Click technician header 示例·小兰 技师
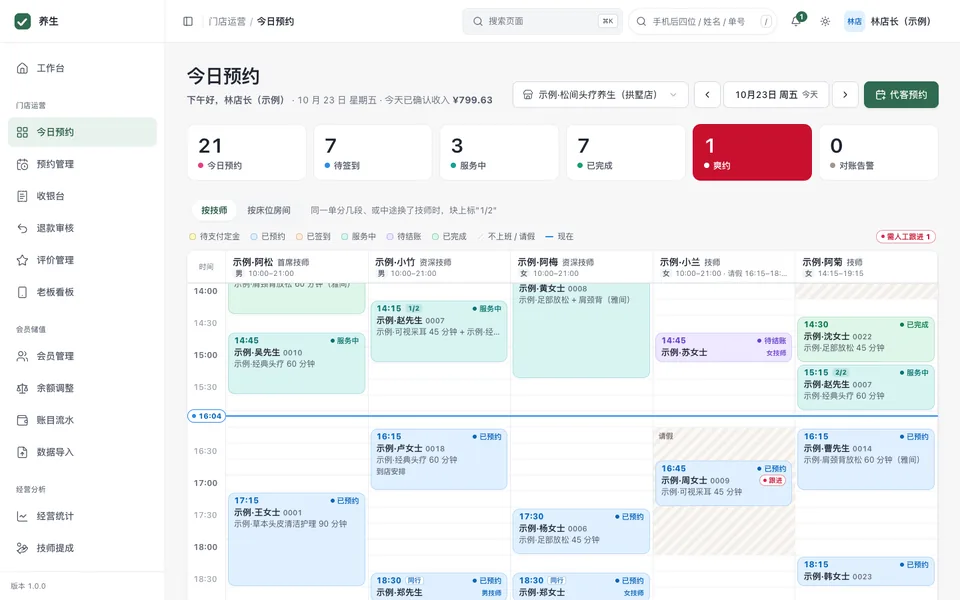 (x=724, y=267)
